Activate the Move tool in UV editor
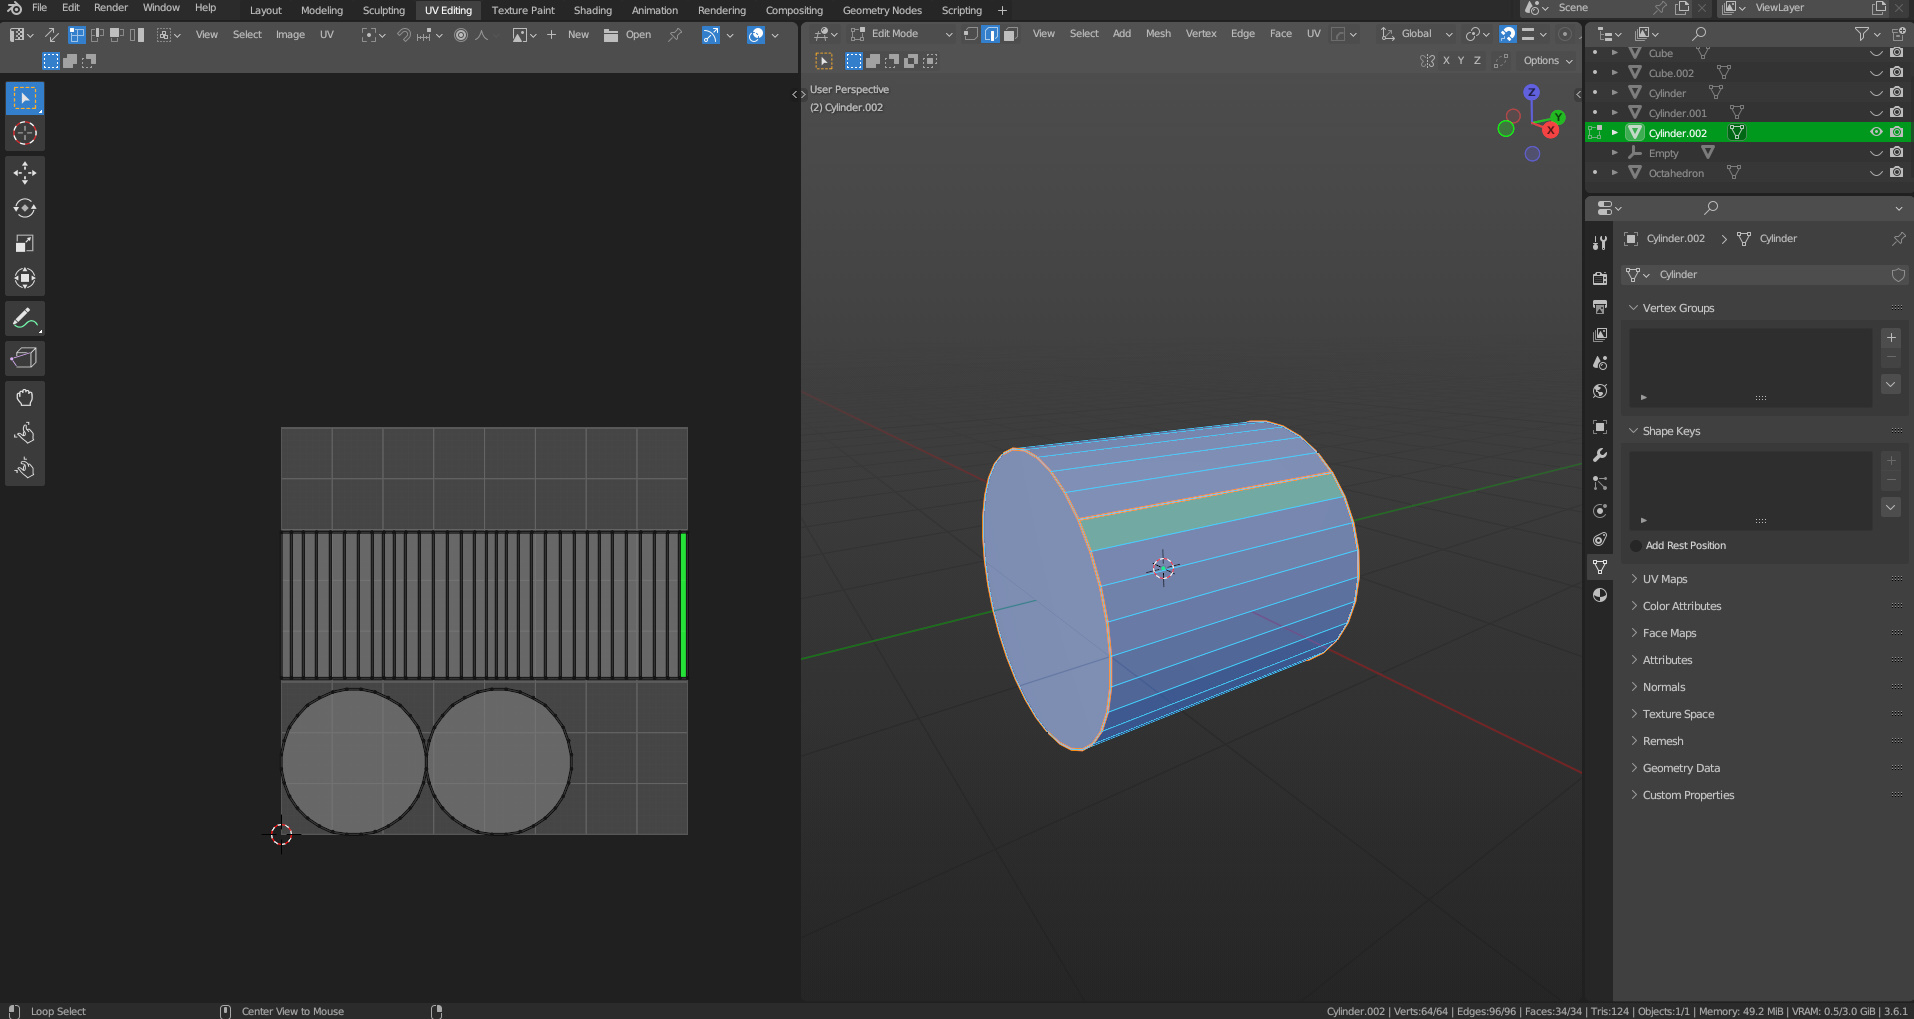 click(25, 173)
